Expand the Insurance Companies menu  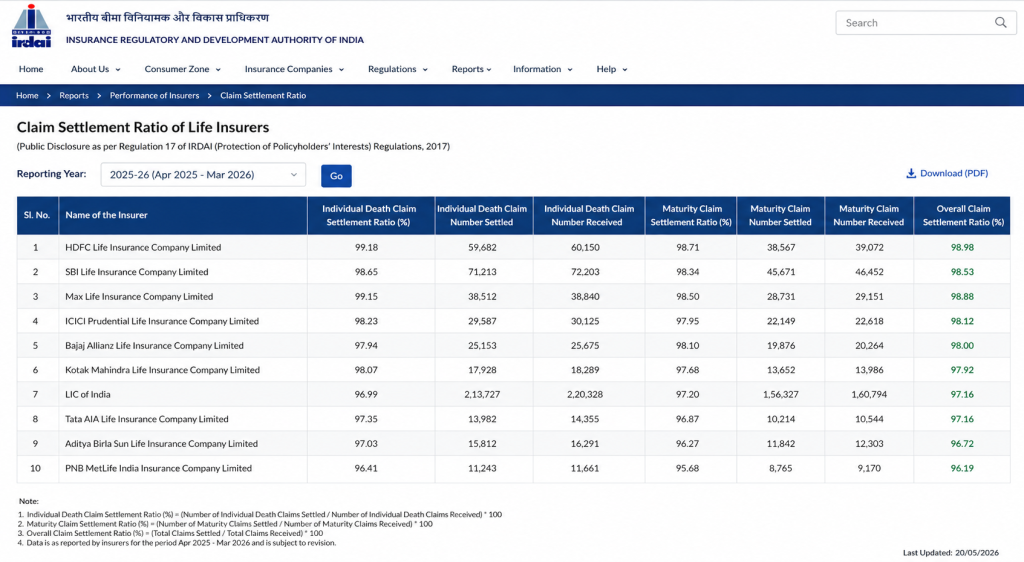(294, 69)
